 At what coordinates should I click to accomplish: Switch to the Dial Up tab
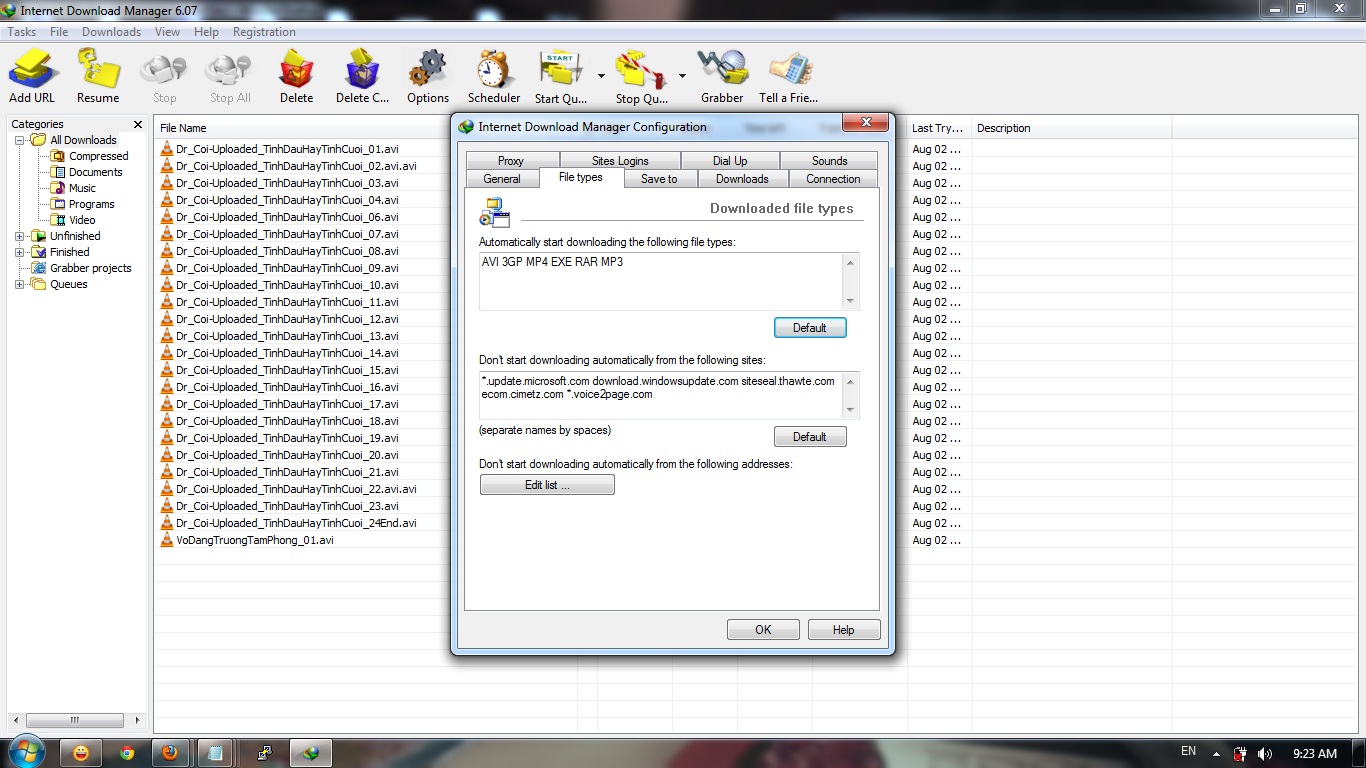(730, 160)
